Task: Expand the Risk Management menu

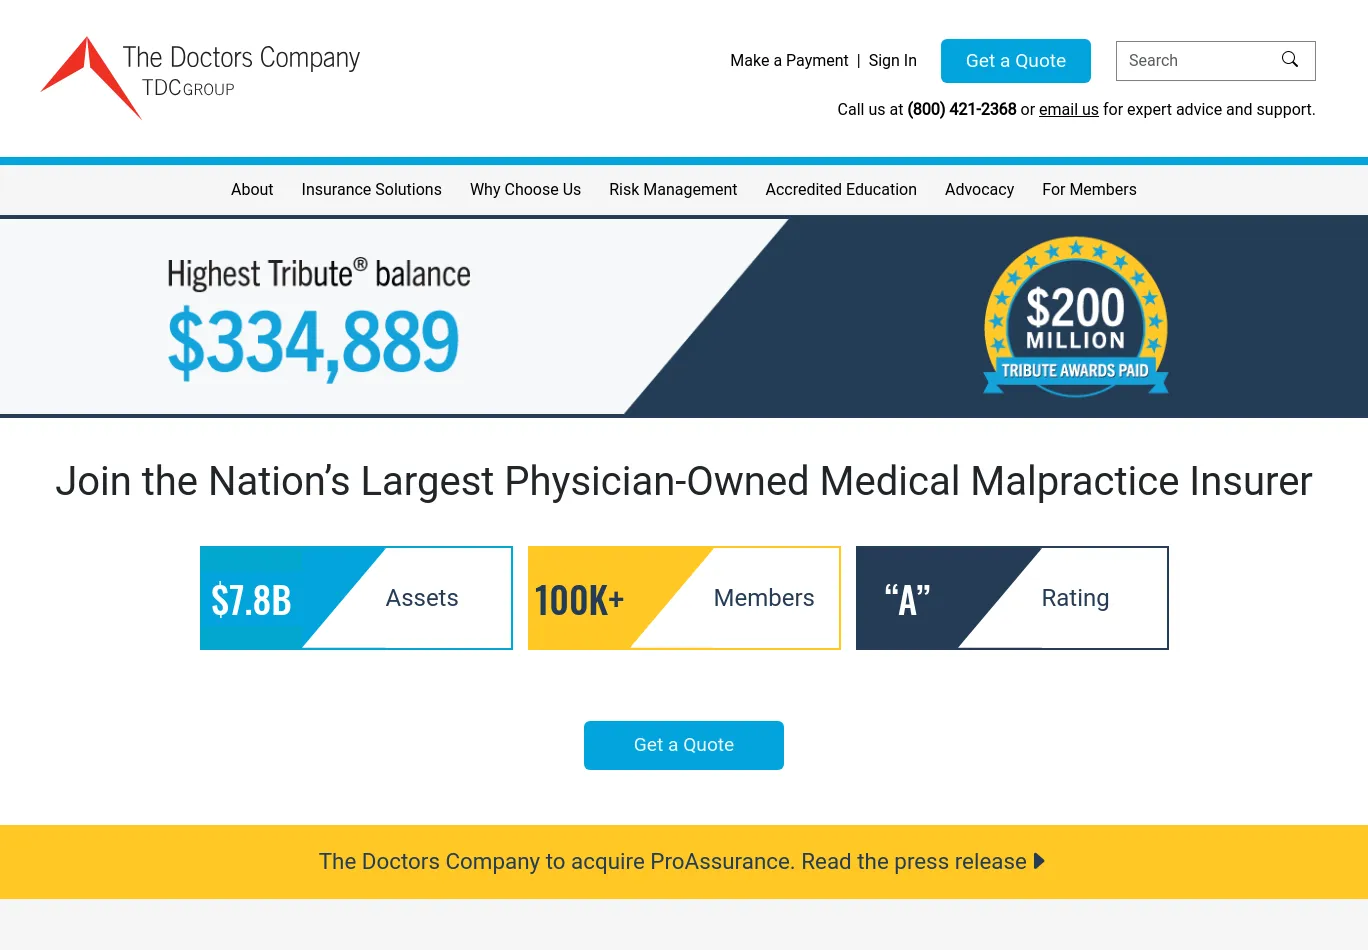Action: point(673,190)
